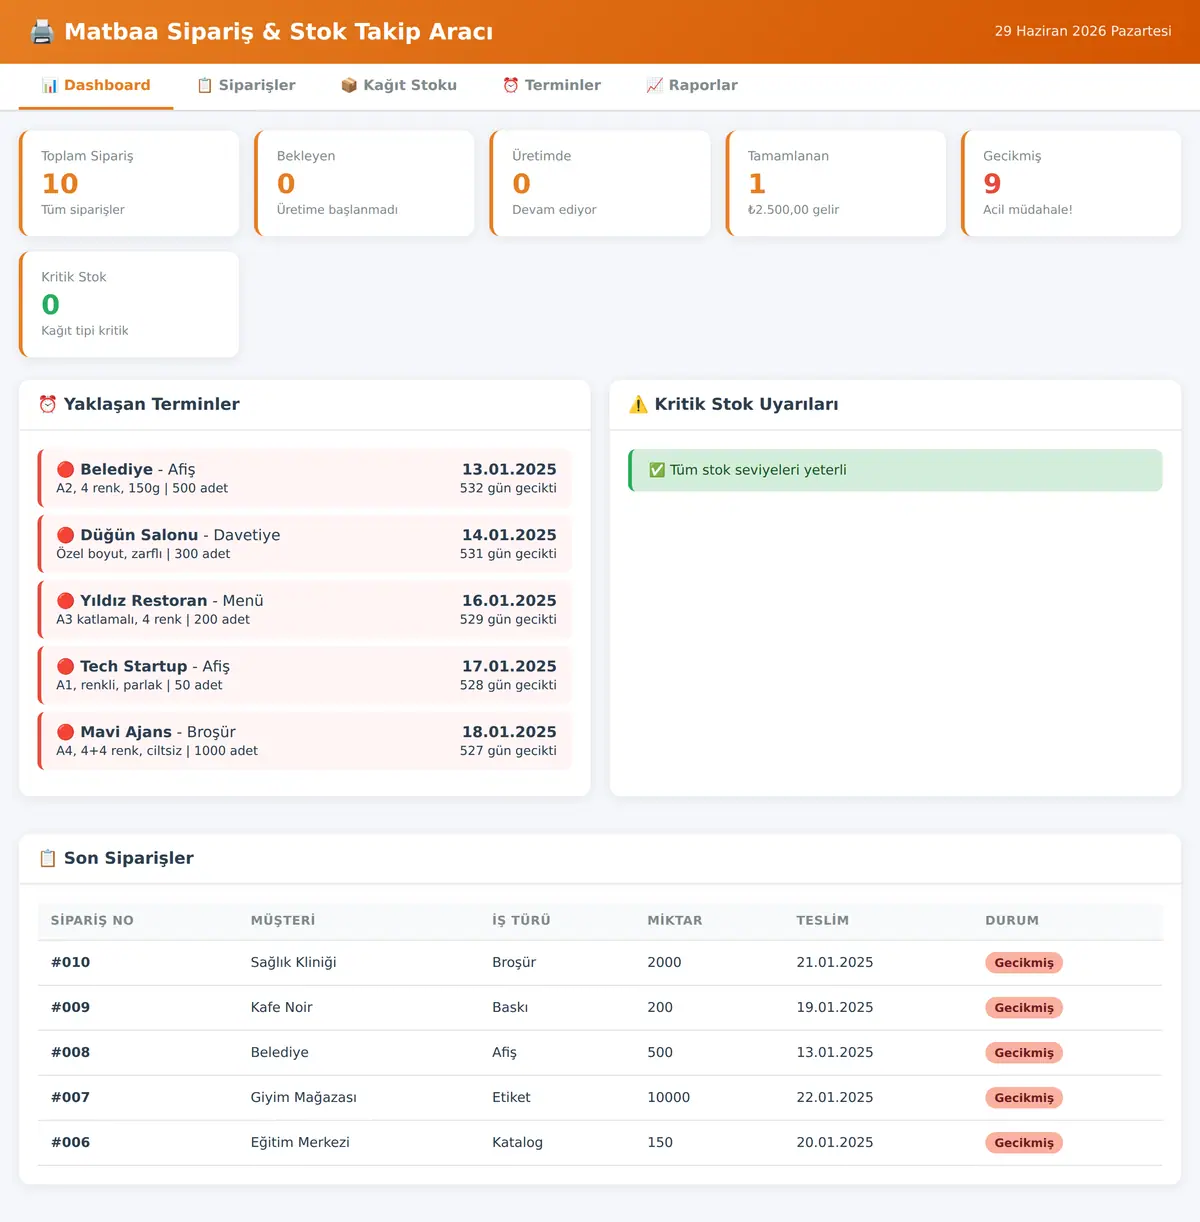Image resolution: width=1200 pixels, height=1222 pixels.
Task: Click the bar chart icon beside Dashboard
Action: pos(50,86)
